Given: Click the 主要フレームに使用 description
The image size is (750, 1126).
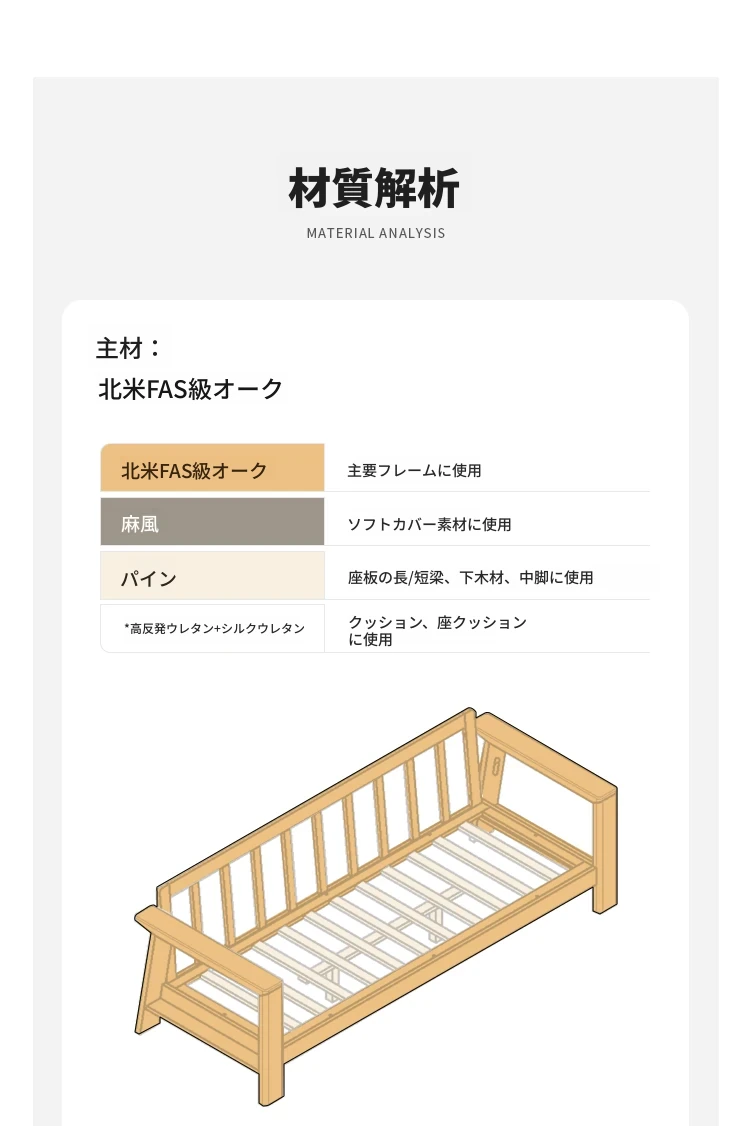Looking at the screenshot, I should point(415,470).
